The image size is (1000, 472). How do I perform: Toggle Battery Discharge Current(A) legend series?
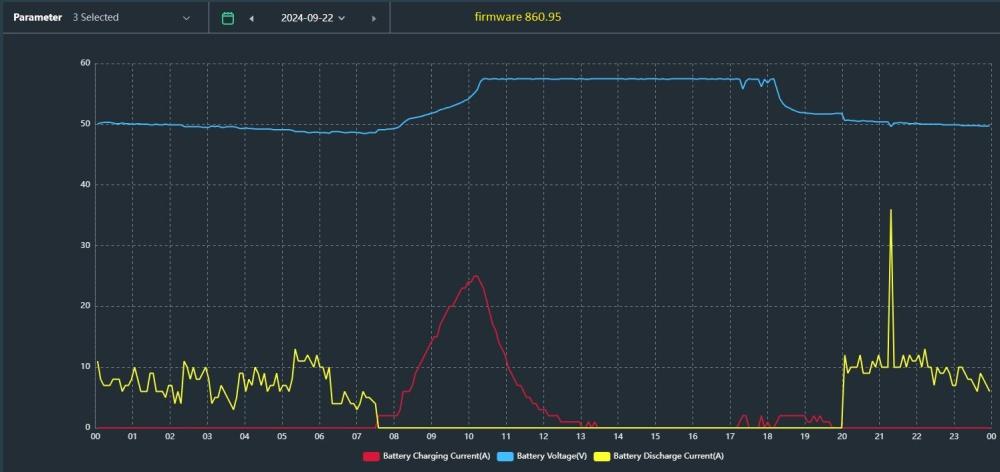(659, 456)
